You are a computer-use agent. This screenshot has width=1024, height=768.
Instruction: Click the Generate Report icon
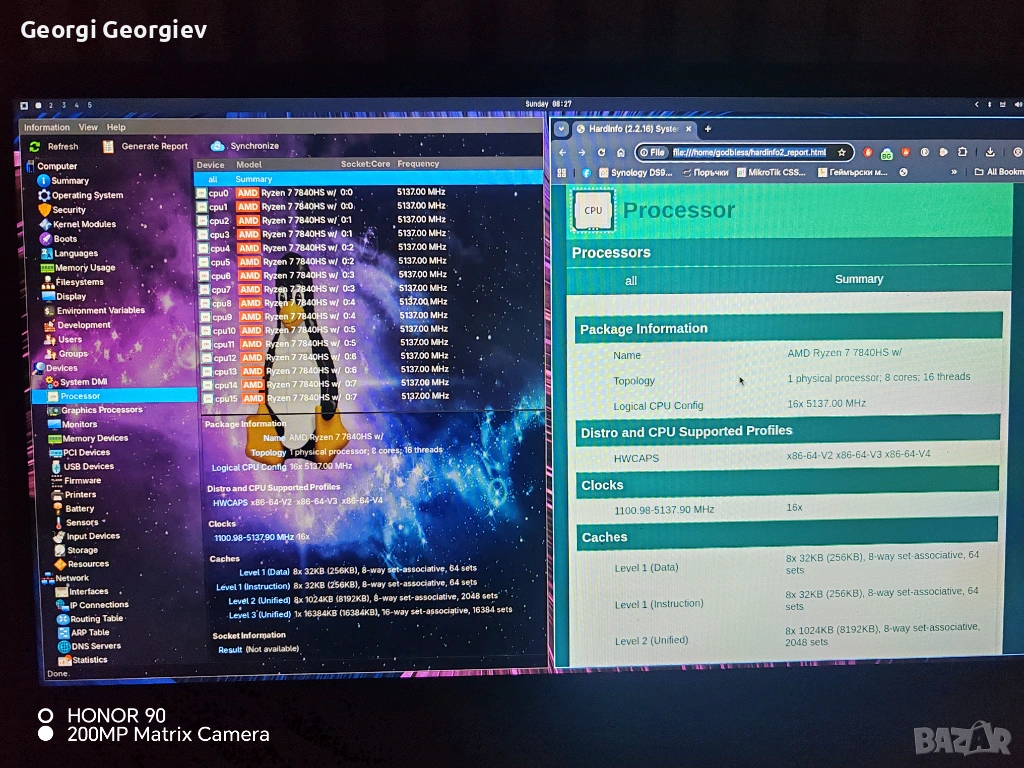click(x=109, y=147)
